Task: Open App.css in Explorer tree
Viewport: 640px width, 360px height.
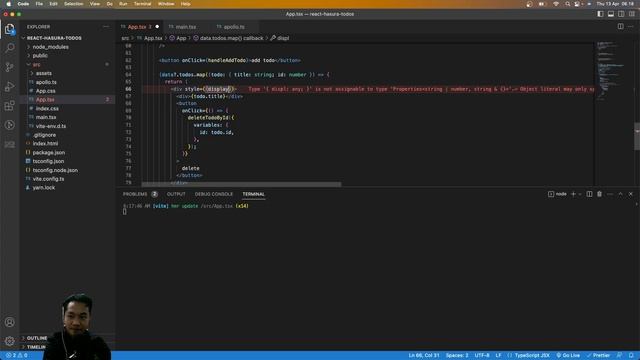Action: (45, 91)
